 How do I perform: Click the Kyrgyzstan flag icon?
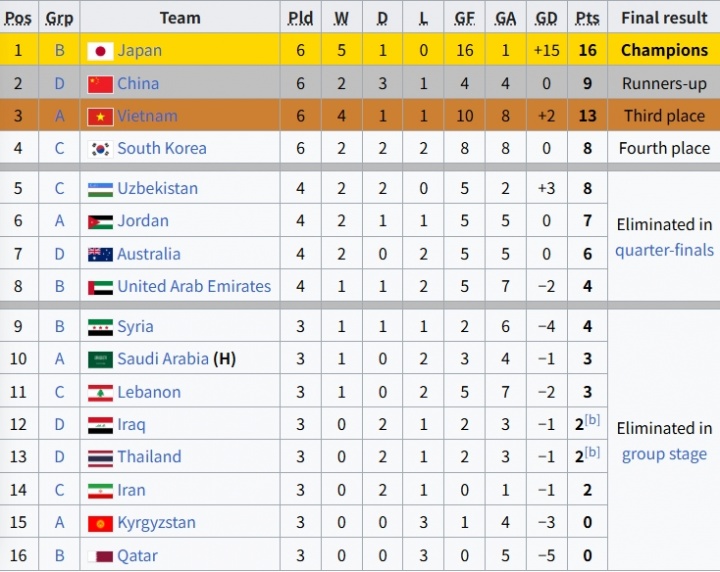pyautogui.click(x=100, y=523)
